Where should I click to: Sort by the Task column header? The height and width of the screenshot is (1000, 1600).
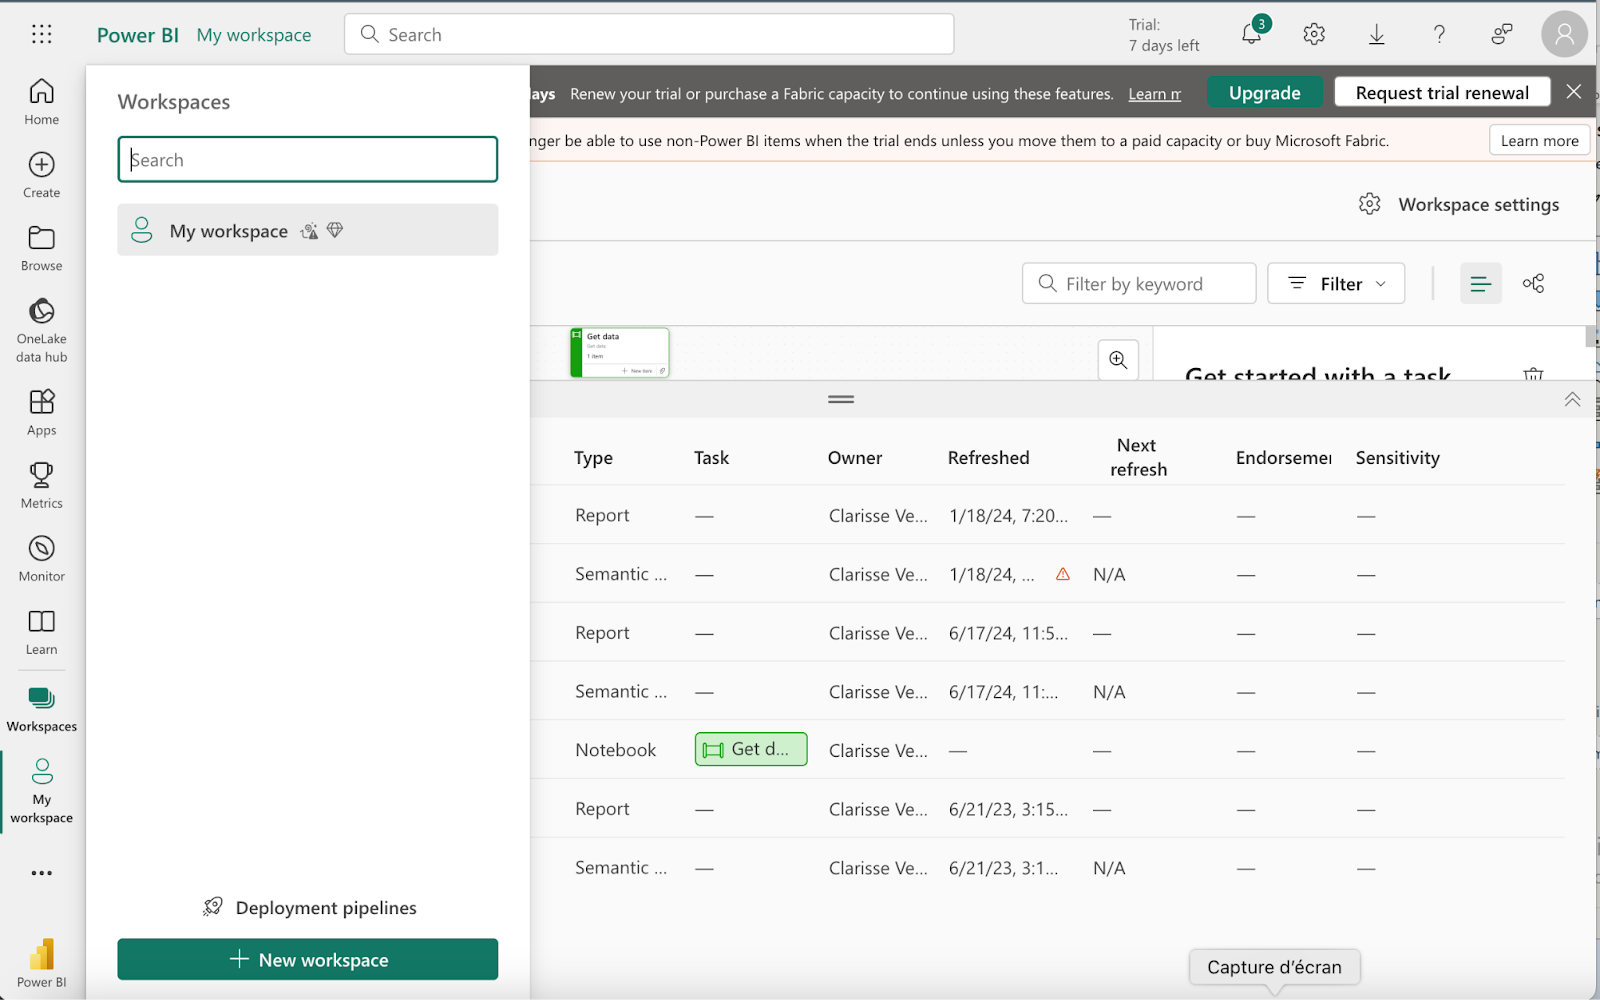[x=711, y=458]
